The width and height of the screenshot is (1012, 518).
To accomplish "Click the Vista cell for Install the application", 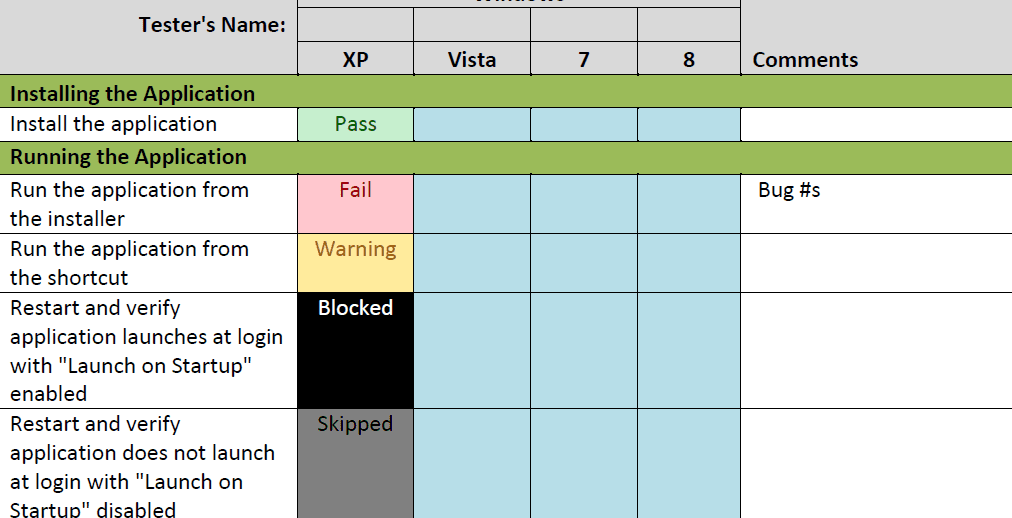I will click(x=472, y=125).
